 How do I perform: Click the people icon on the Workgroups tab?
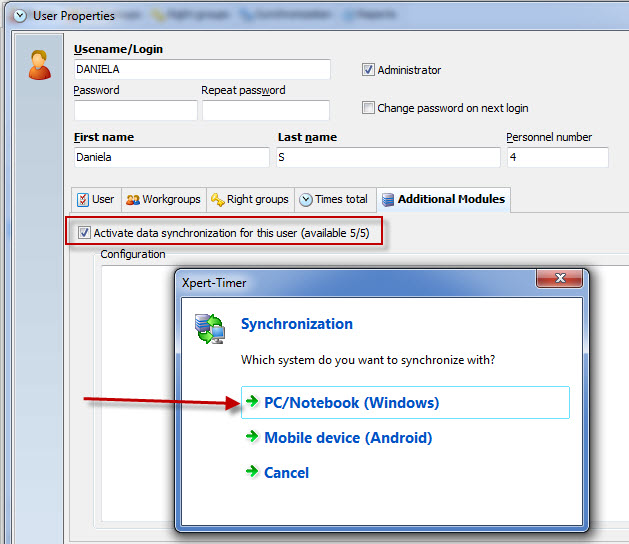click(133, 199)
